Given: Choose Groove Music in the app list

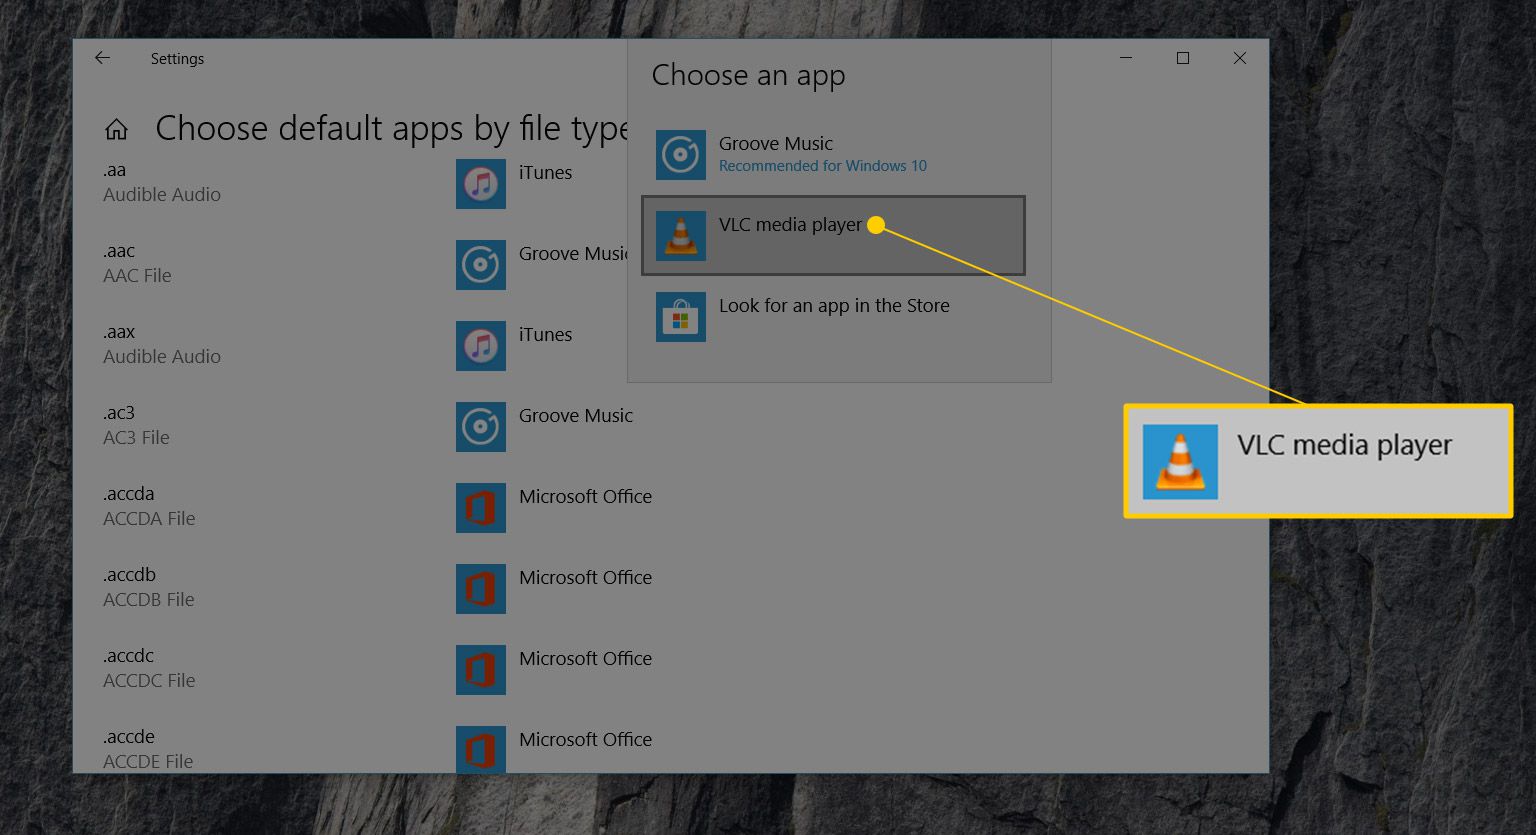Looking at the screenshot, I should [833, 155].
